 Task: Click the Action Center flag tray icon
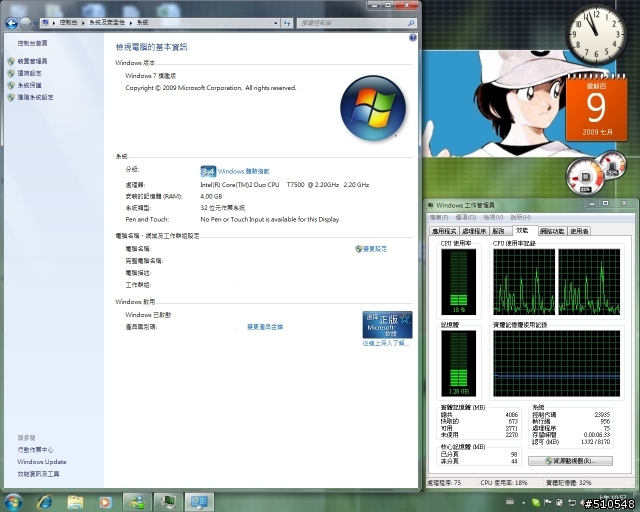click(x=547, y=502)
